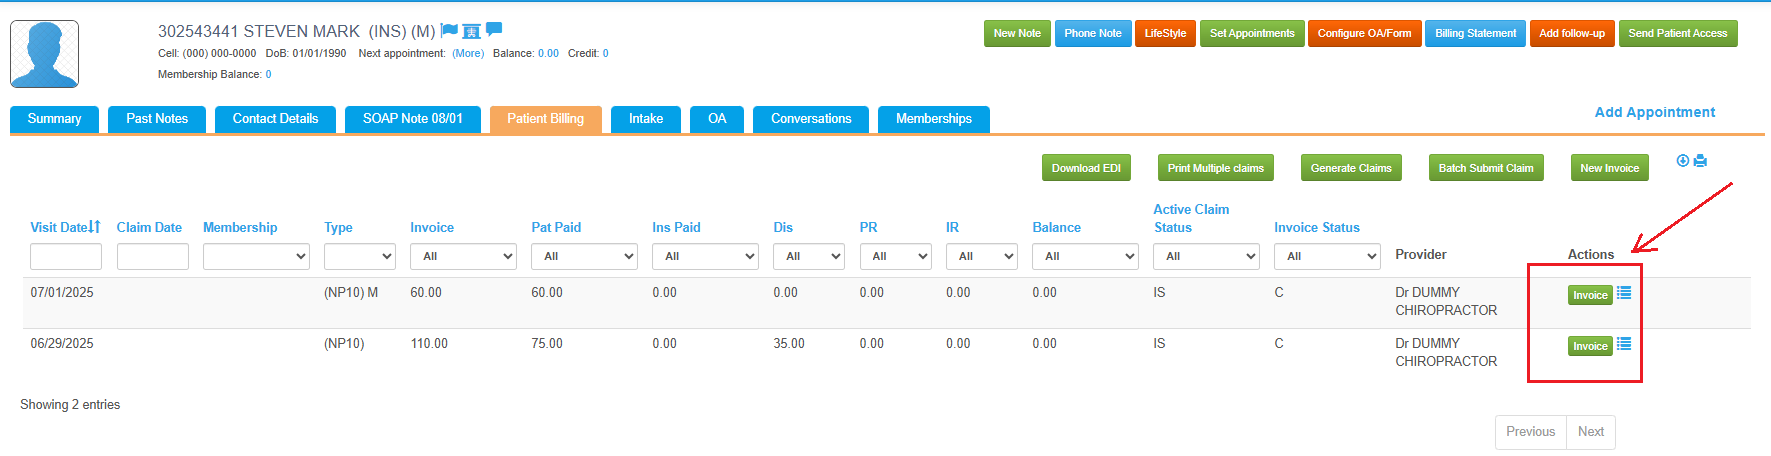1771x456 pixels.
Task: Open the Invoice Status filter dropdown
Action: tap(1327, 257)
